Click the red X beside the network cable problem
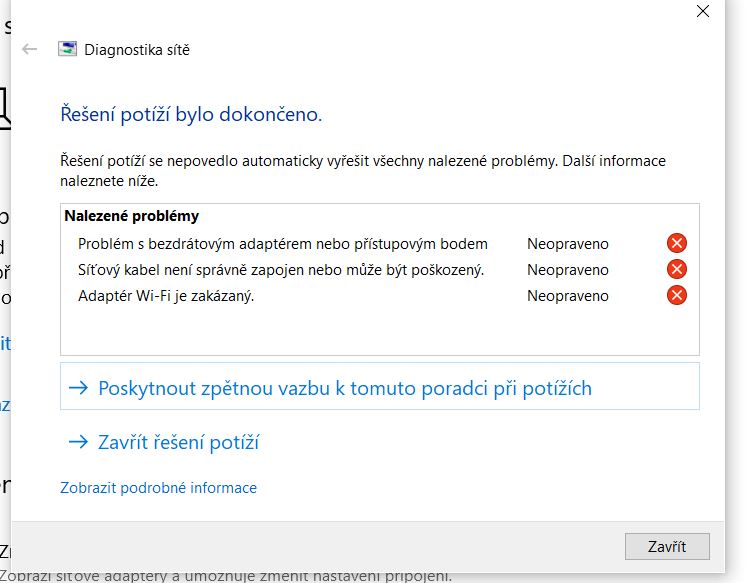This screenshot has height=583, width=749. 677,269
